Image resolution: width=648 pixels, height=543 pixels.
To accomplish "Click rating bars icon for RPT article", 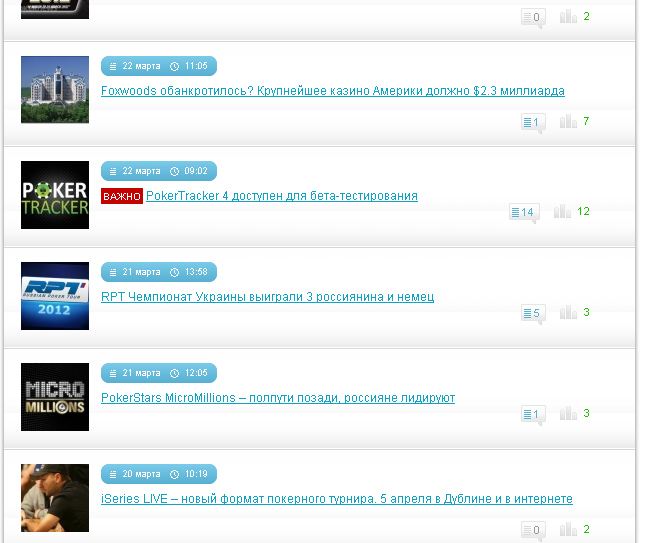I will (x=568, y=312).
